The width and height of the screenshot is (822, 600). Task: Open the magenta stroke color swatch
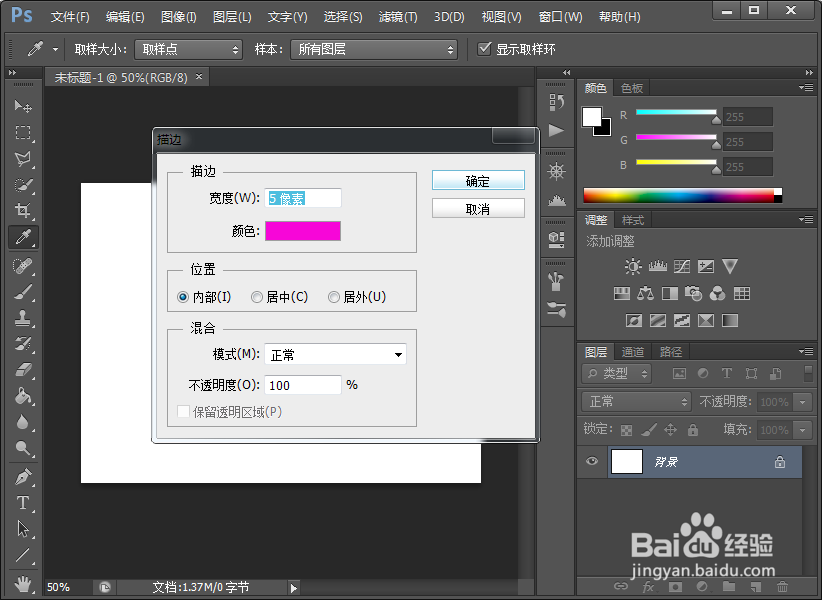pos(303,230)
